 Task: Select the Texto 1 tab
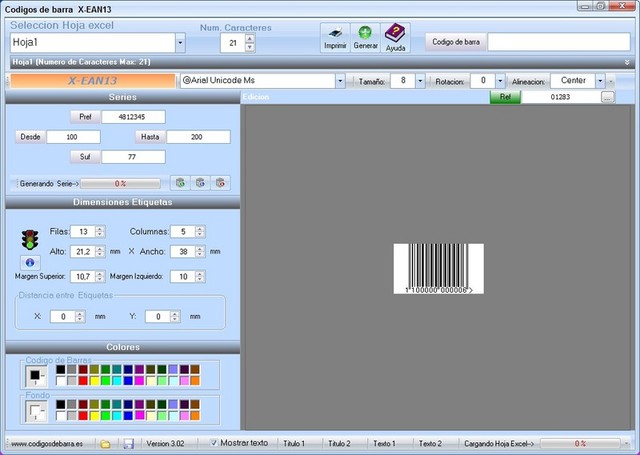(x=384, y=444)
